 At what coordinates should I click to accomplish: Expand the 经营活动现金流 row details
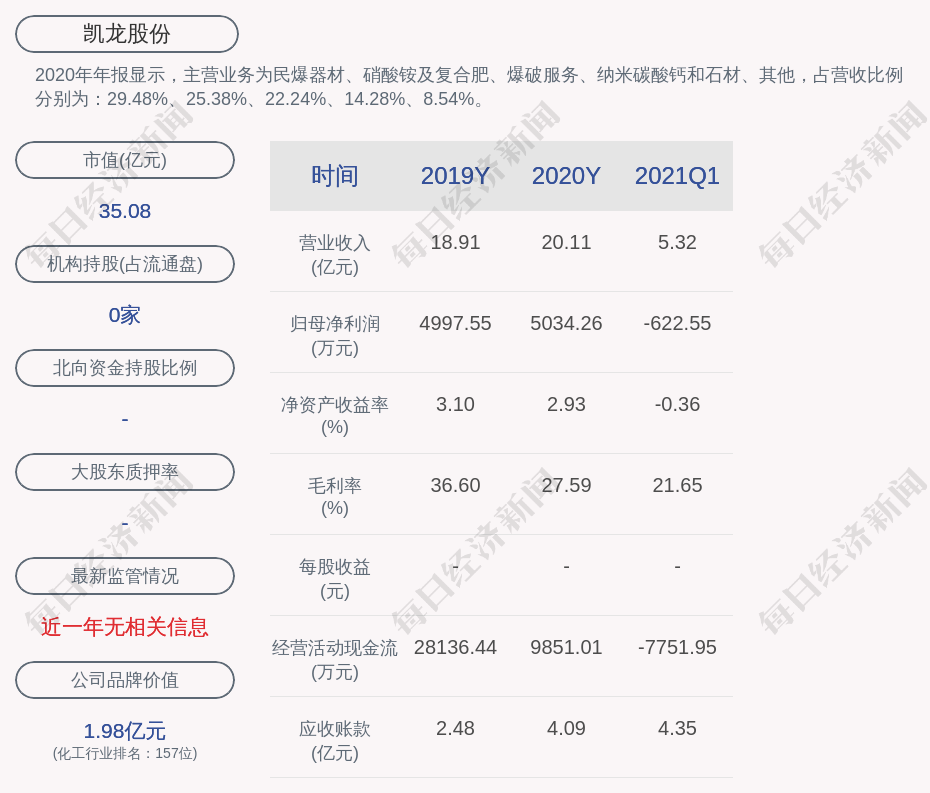tap(333, 659)
